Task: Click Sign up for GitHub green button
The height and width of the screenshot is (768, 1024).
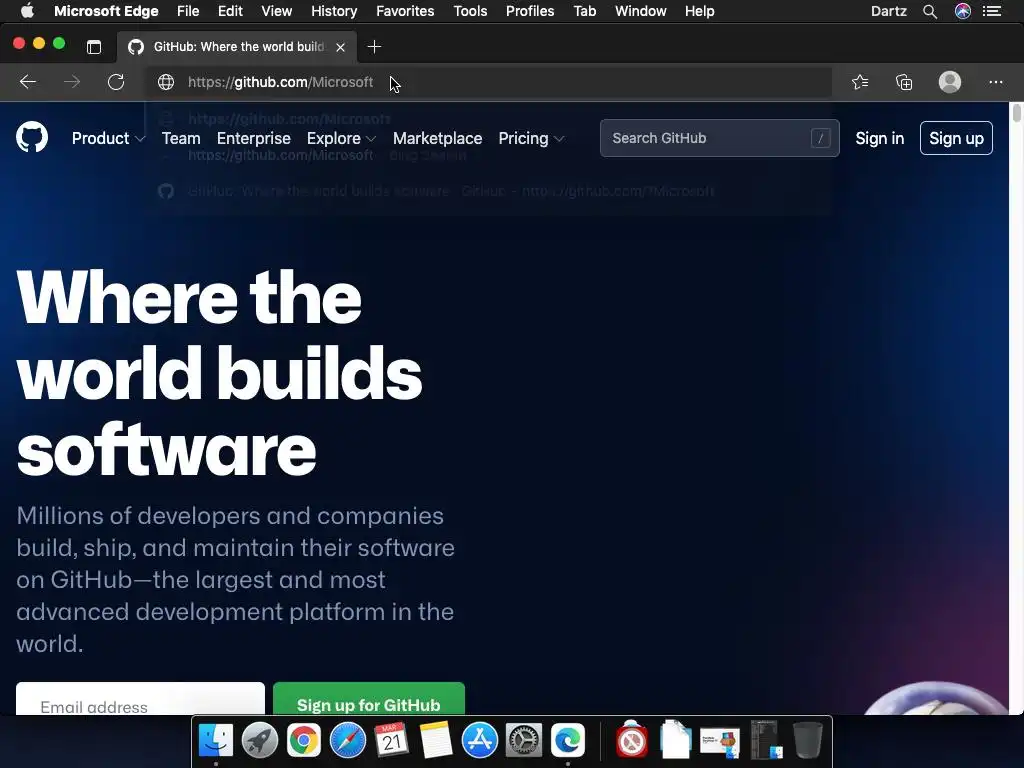Action: [369, 699]
